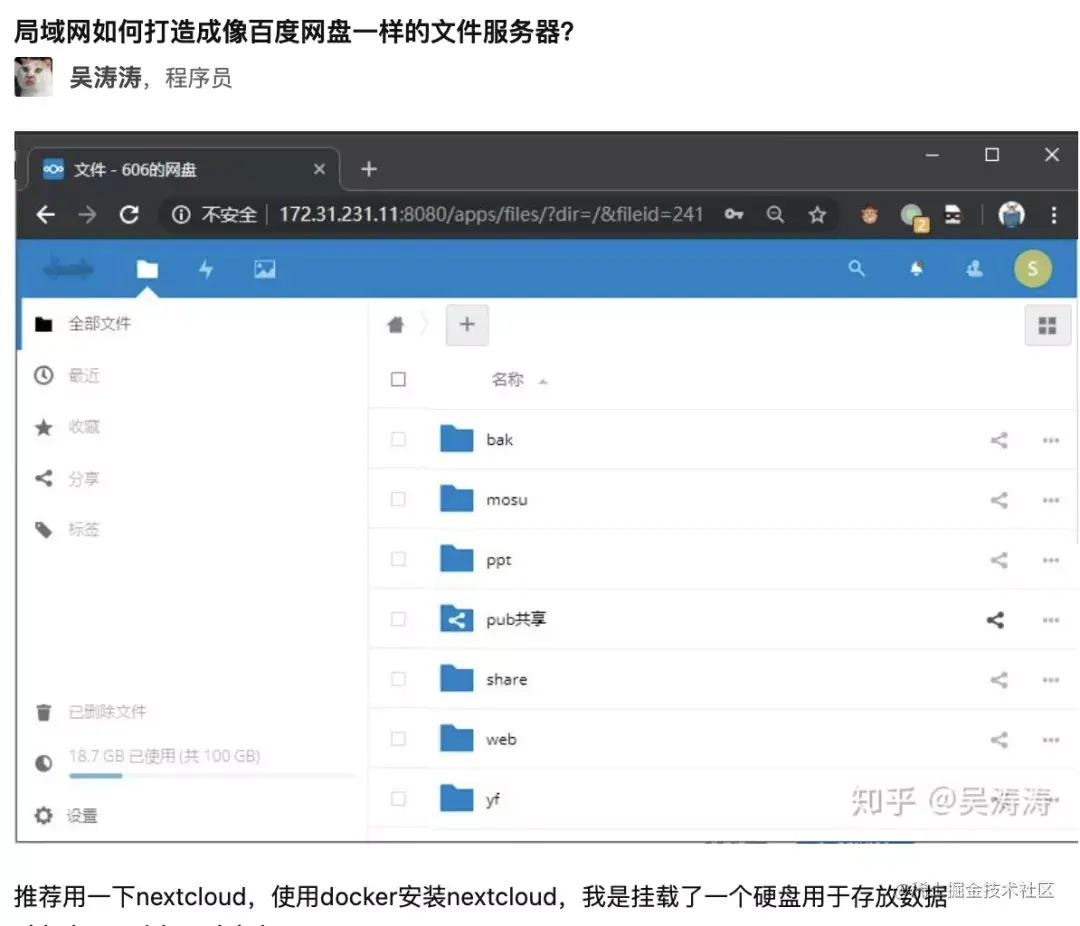Toggle grid view button
The image size is (1080, 926).
tap(1047, 325)
